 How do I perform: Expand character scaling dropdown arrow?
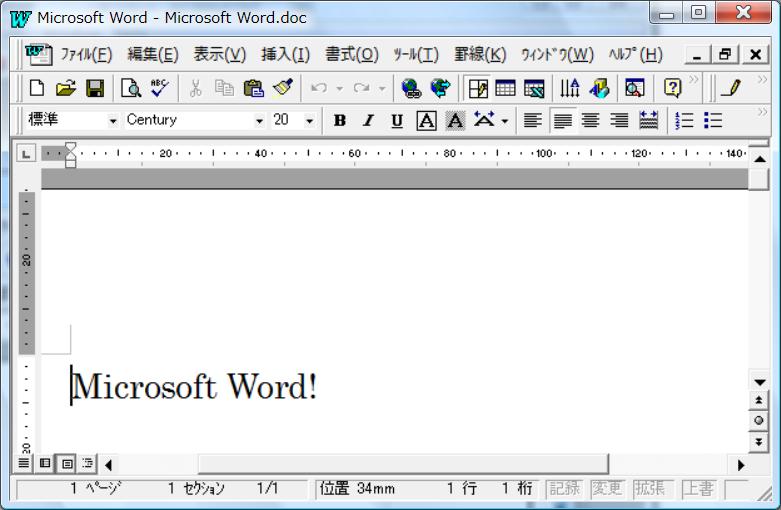pos(505,121)
